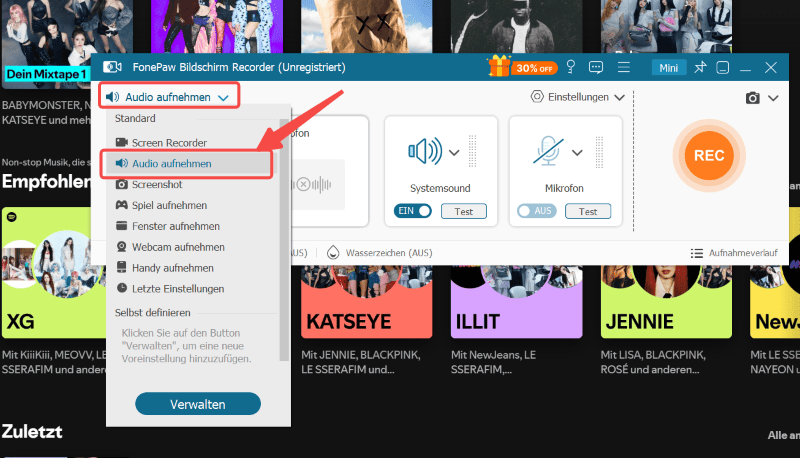Toggle the Systemsound switch (EIN)
This screenshot has height=458, width=800.
(412, 211)
